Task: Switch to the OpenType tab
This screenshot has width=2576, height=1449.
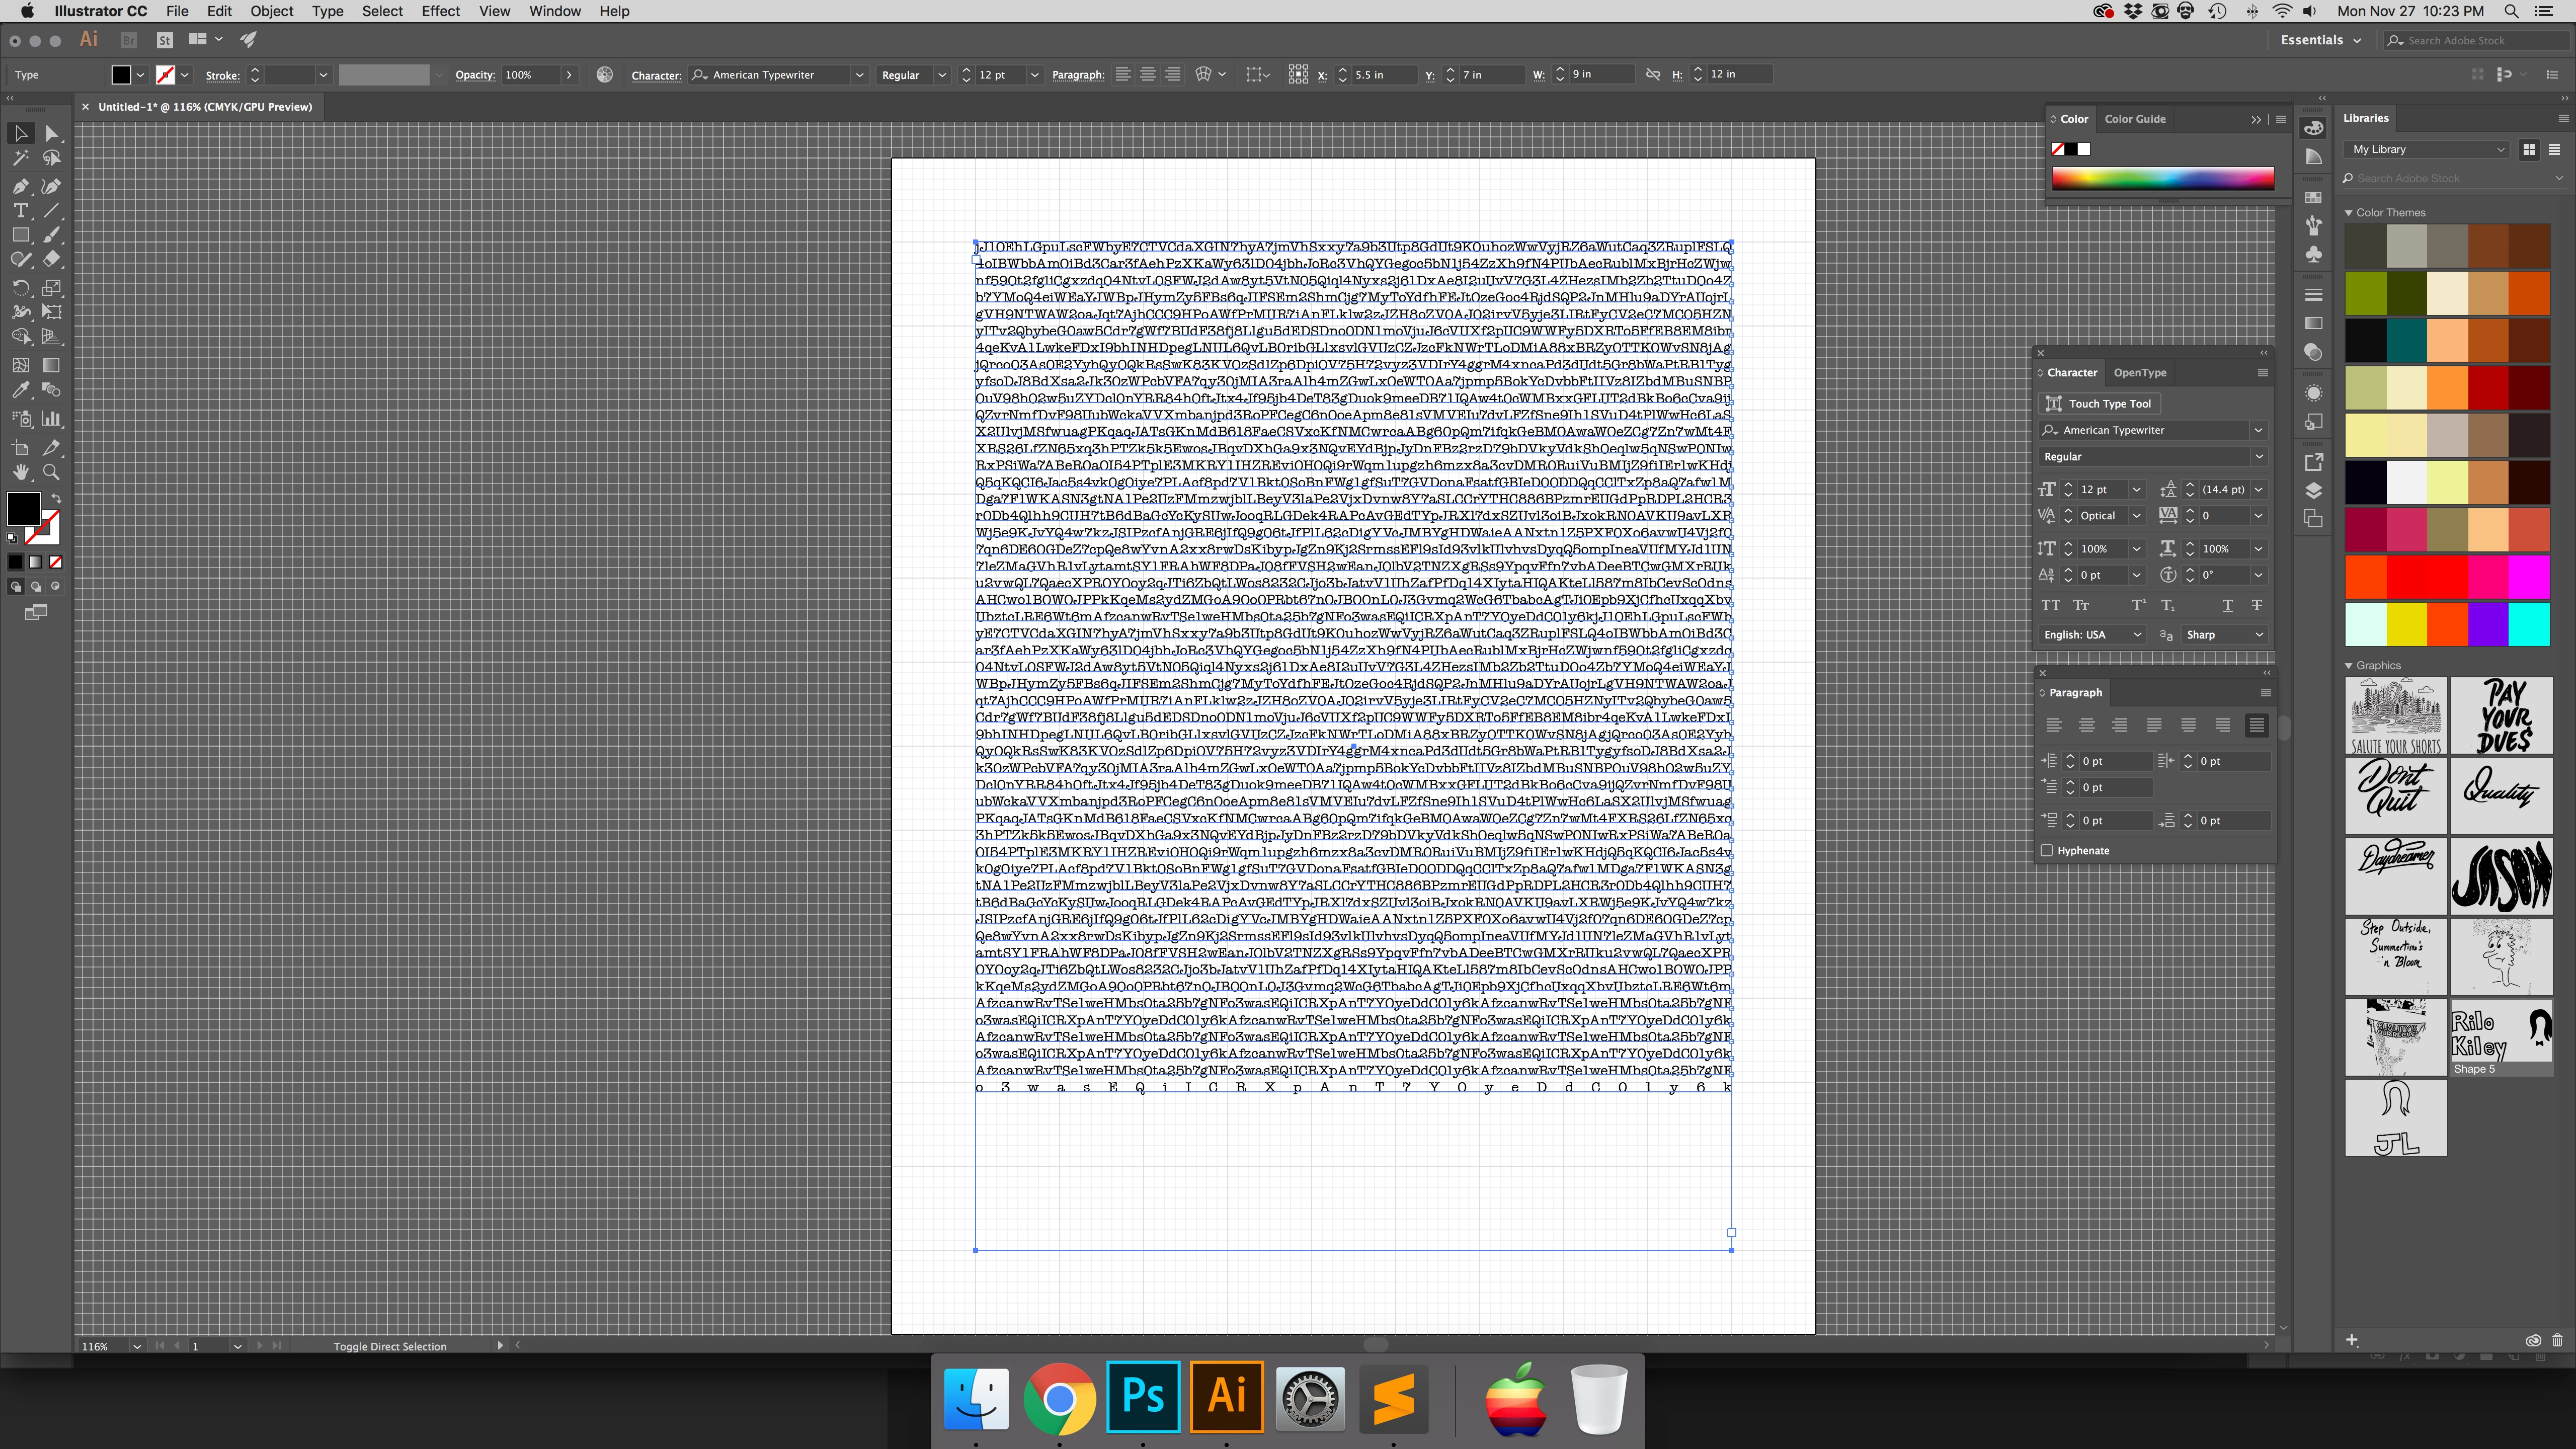Action: (x=2139, y=373)
